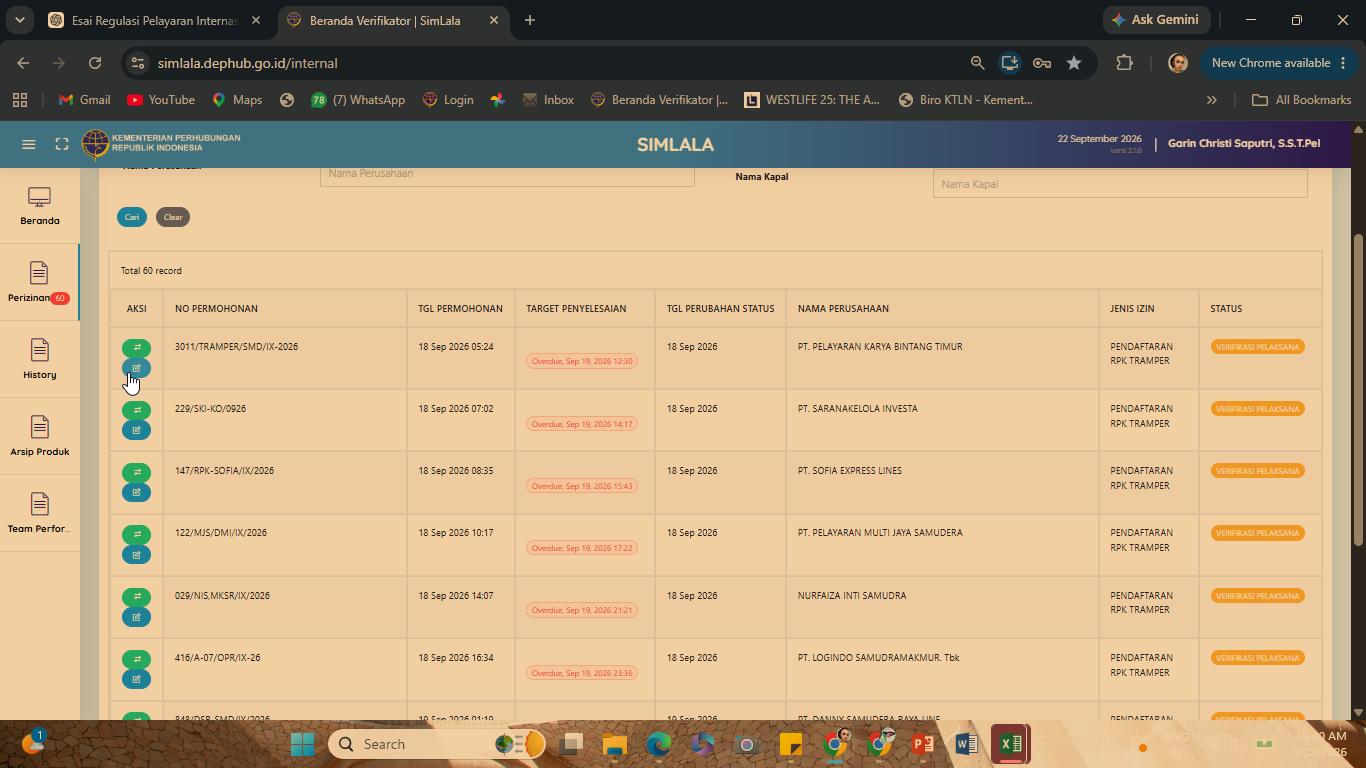Image resolution: width=1366 pixels, height=768 pixels.
Task: Open the hamburger sidebar menu
Action: [29, 144]
